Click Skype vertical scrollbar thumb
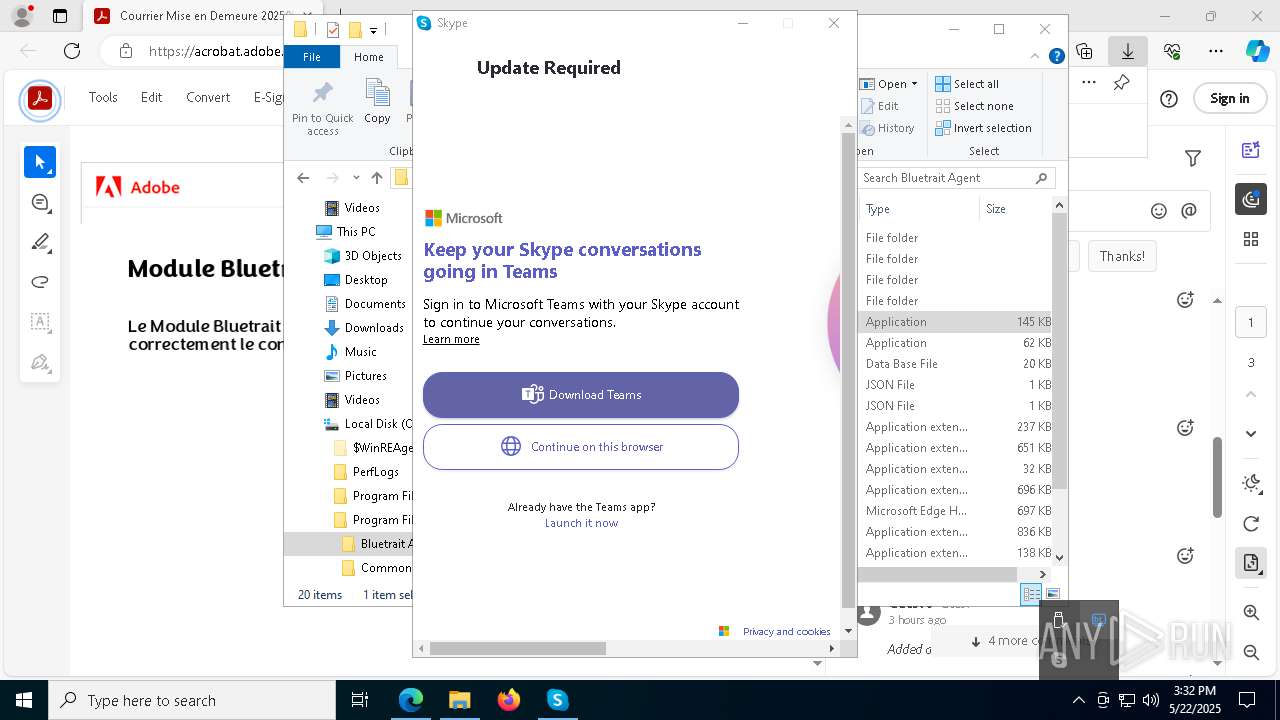This screenshot has height=720, width=1280. (848, 370)
